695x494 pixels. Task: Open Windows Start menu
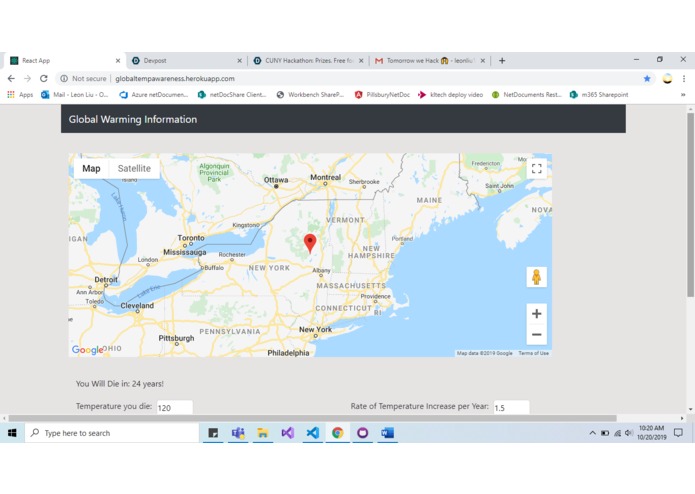point(12,433)
